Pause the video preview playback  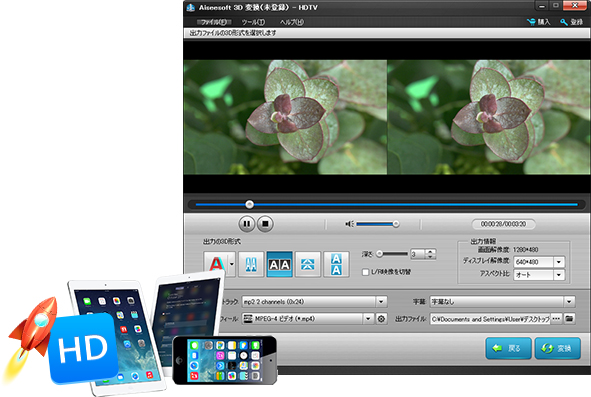point(247,224)
